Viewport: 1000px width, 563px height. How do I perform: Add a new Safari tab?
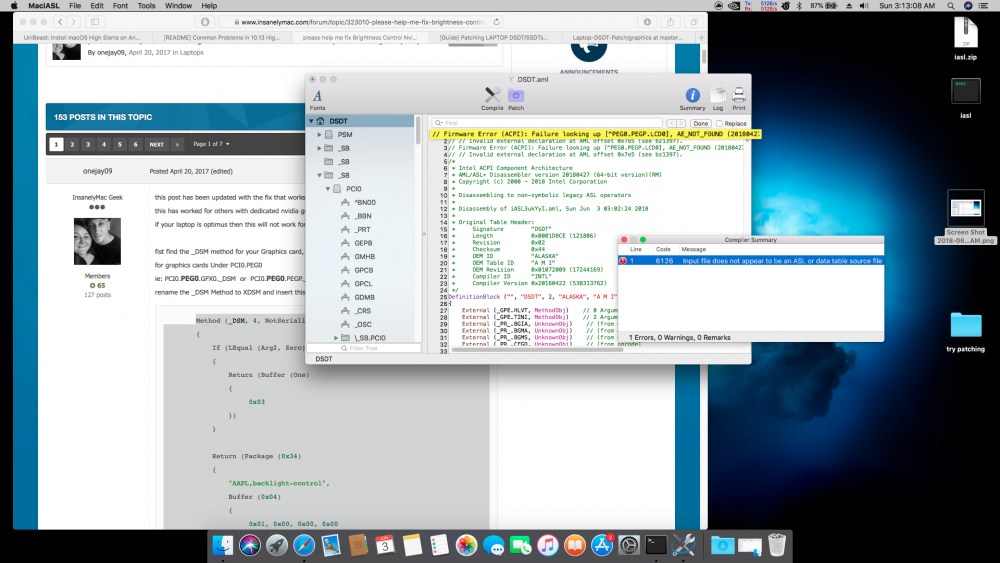(x=702, y=38)
